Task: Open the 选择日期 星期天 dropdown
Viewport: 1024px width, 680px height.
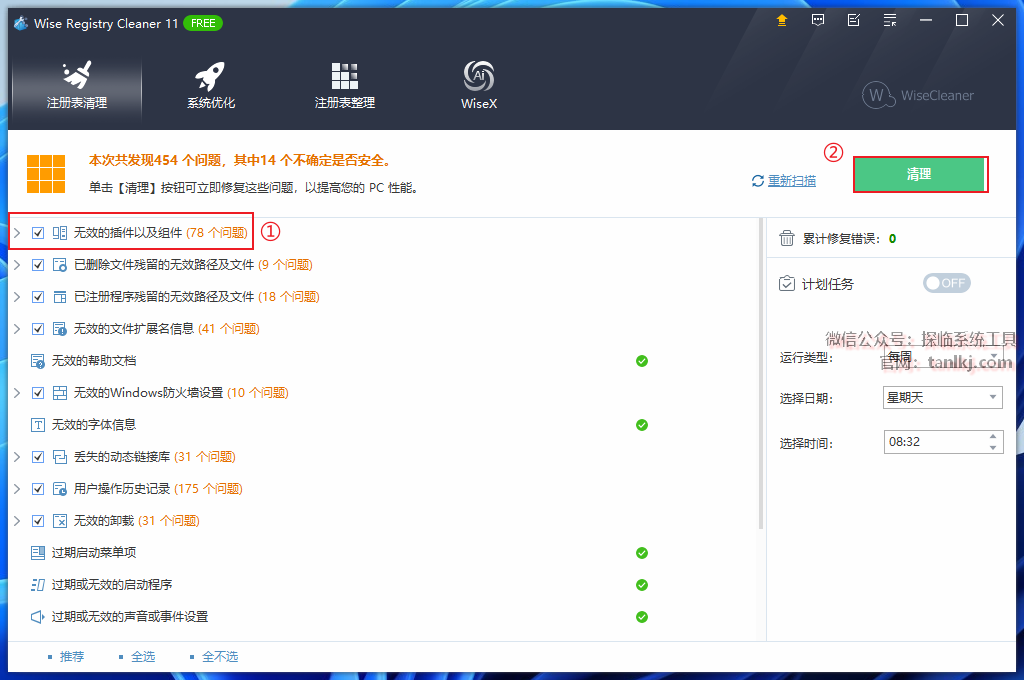Action: (x=942, y=397)
